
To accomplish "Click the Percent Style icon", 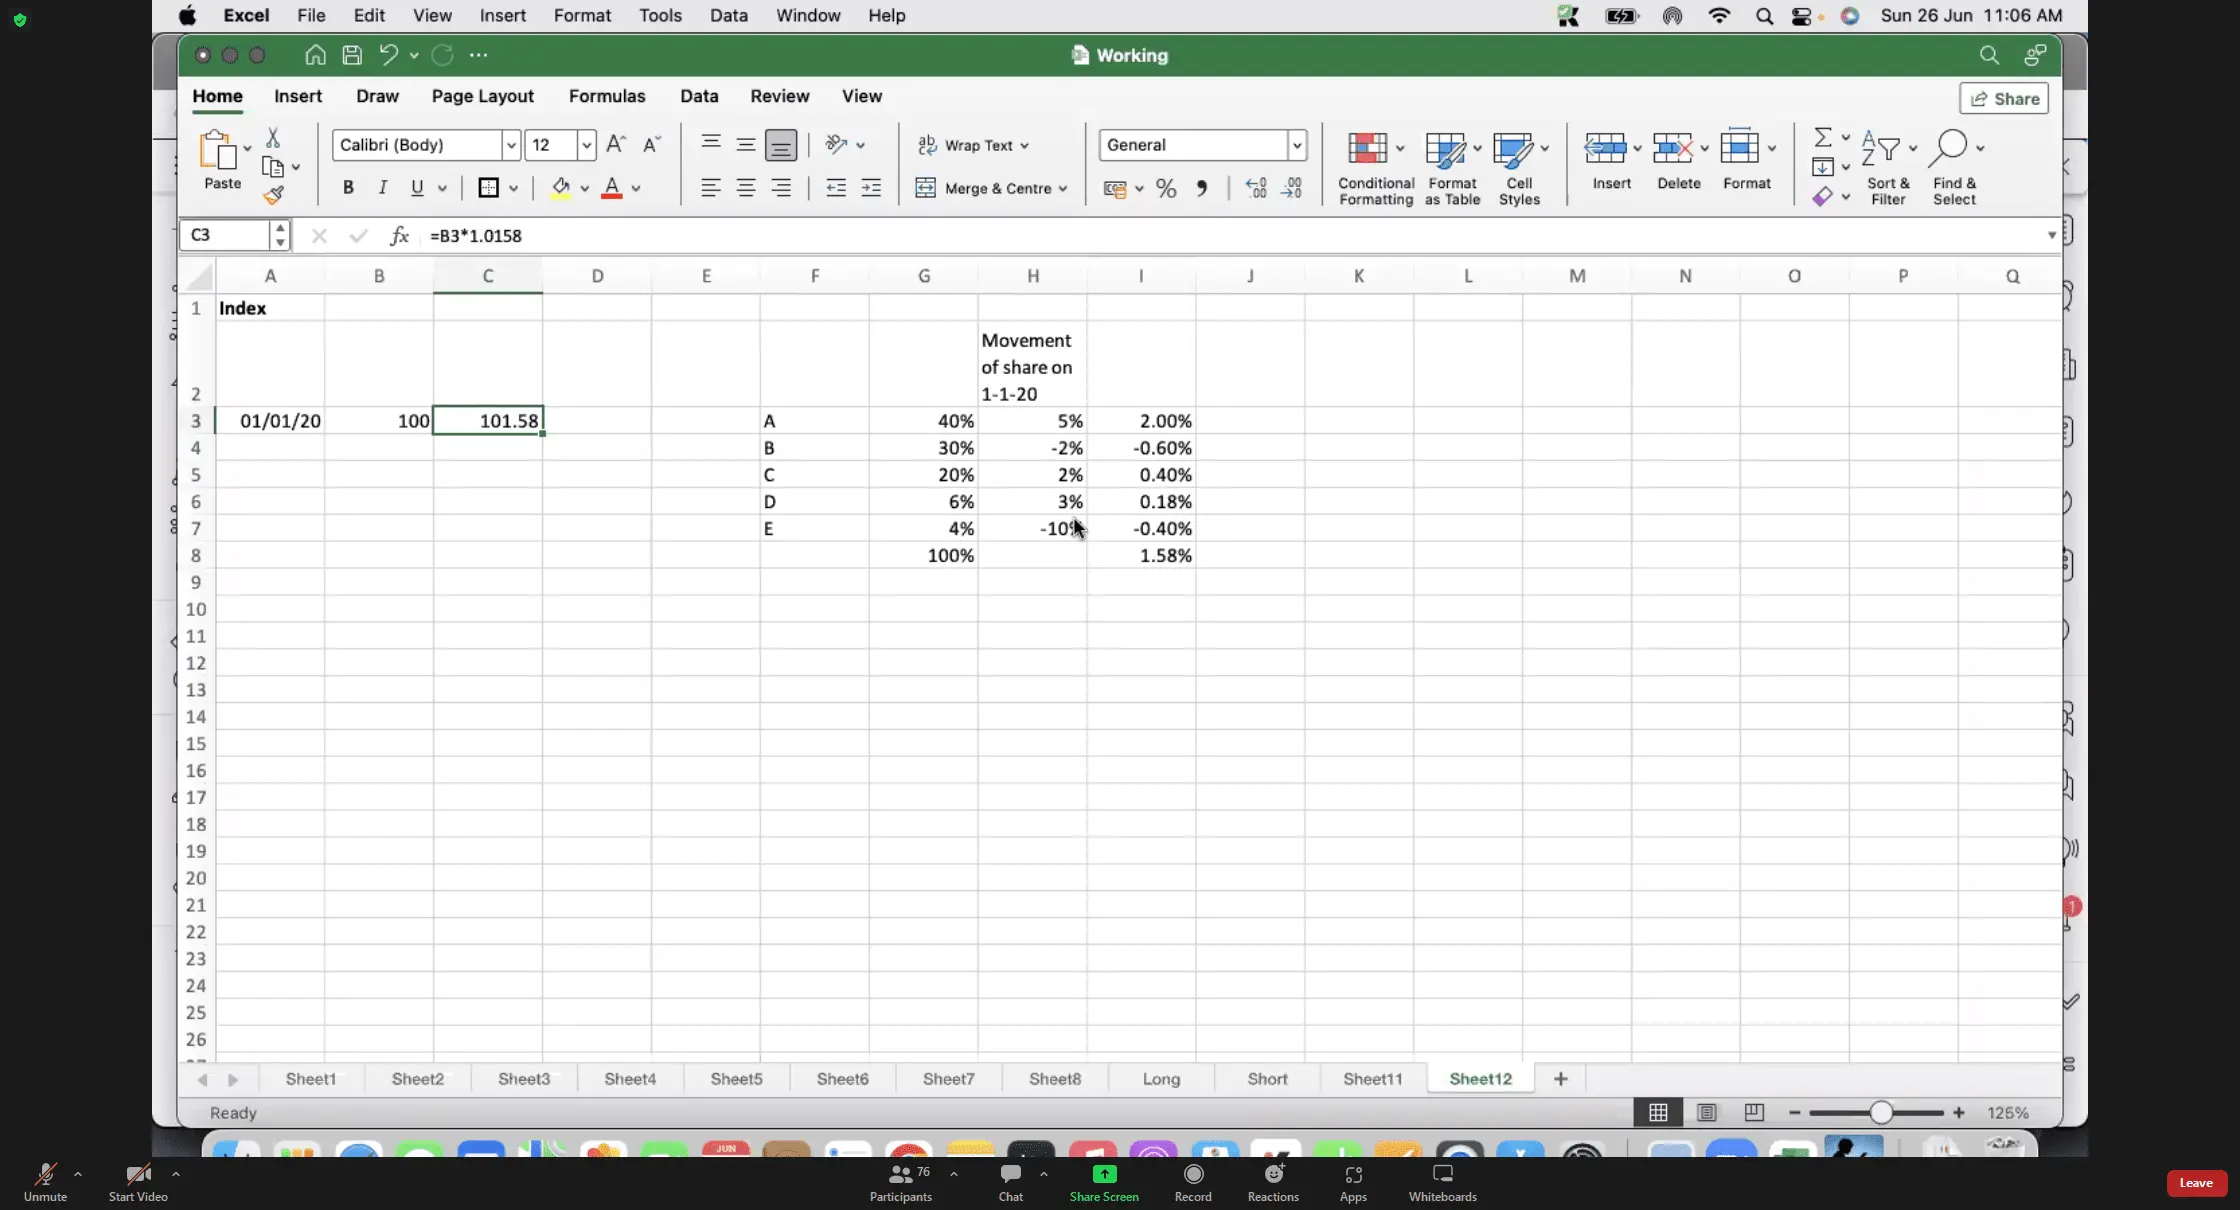I will click(x=1166, y=188).
